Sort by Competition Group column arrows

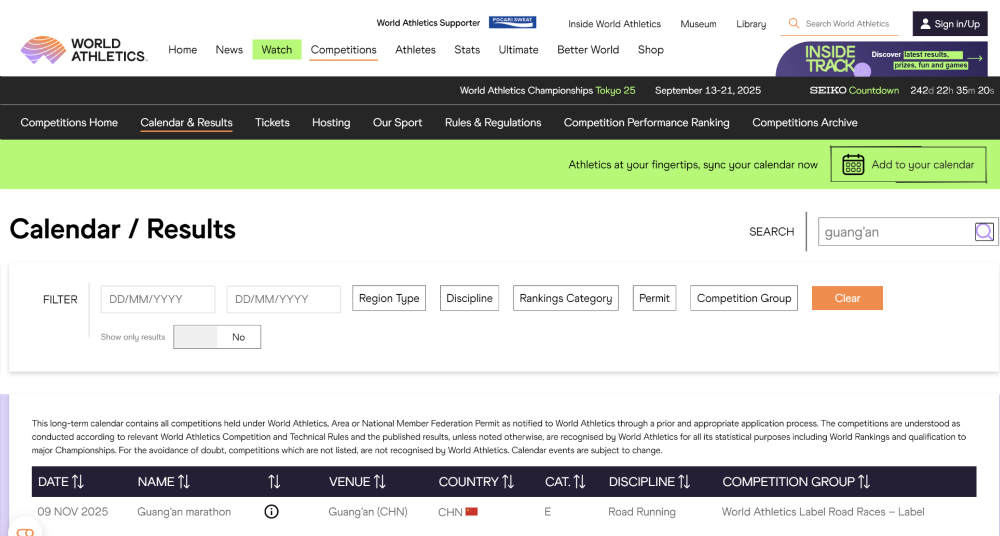coord(864,482)
